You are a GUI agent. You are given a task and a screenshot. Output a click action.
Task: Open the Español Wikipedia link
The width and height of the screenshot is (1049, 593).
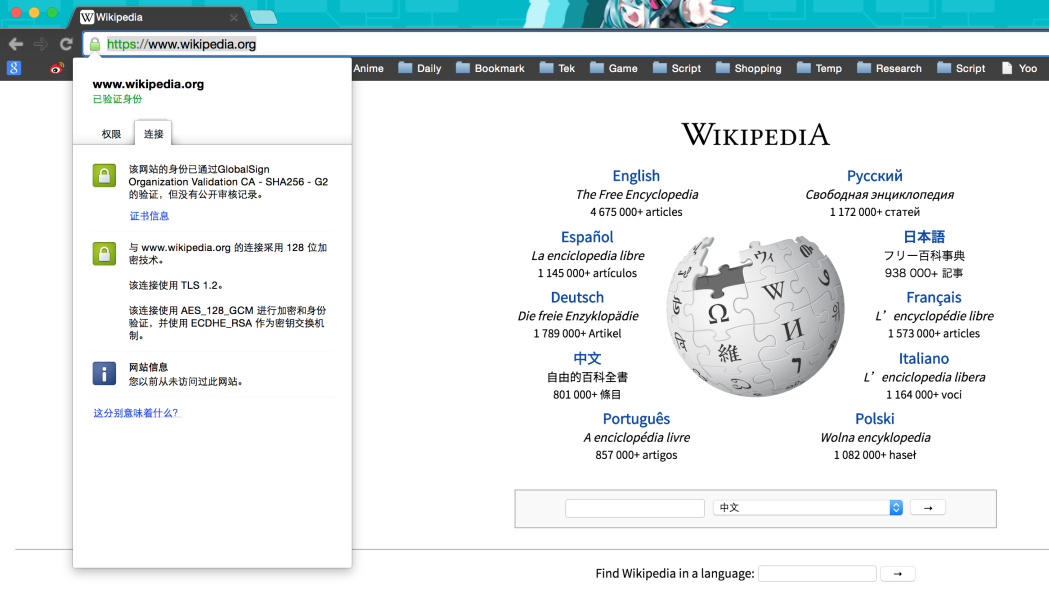[x=587, y=237]
